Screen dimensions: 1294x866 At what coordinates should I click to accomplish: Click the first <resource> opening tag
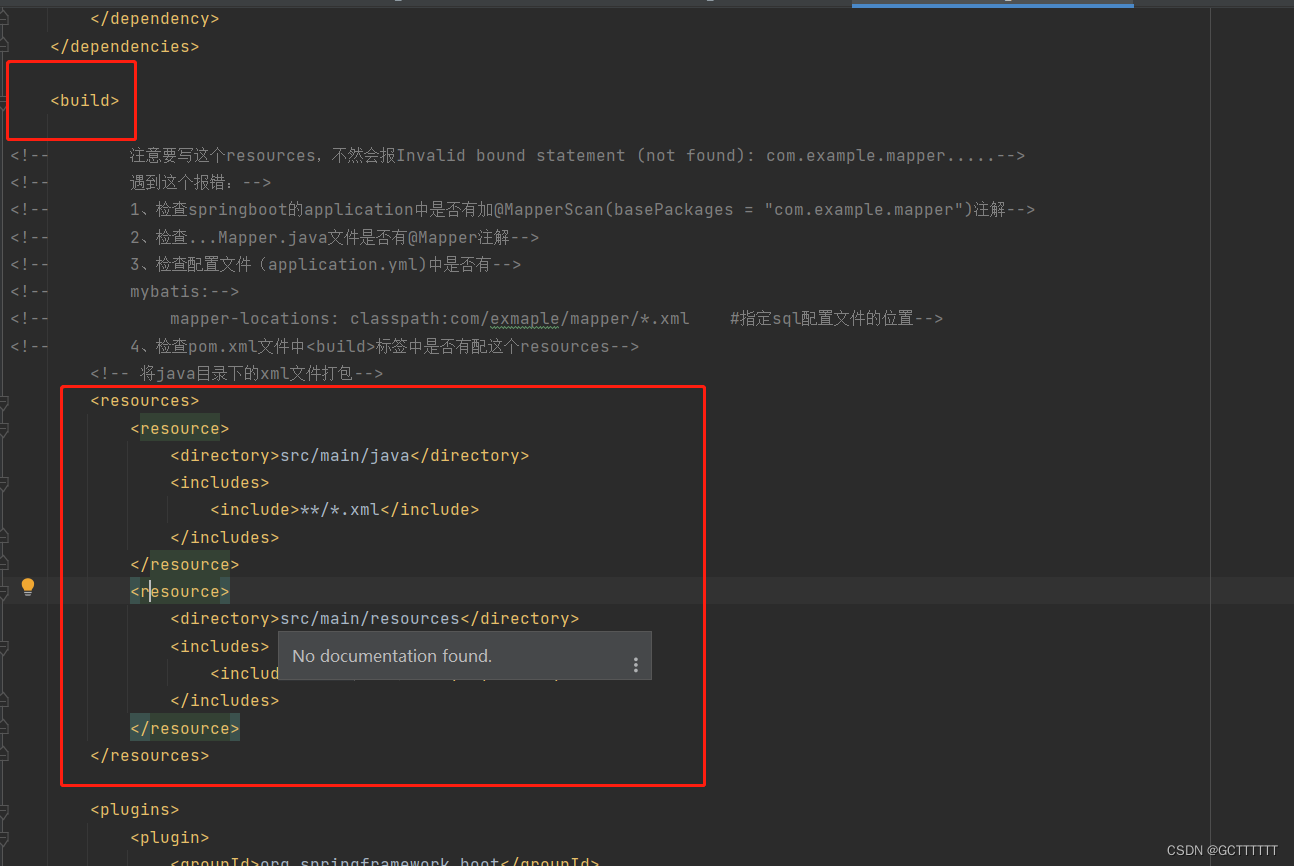180,428
